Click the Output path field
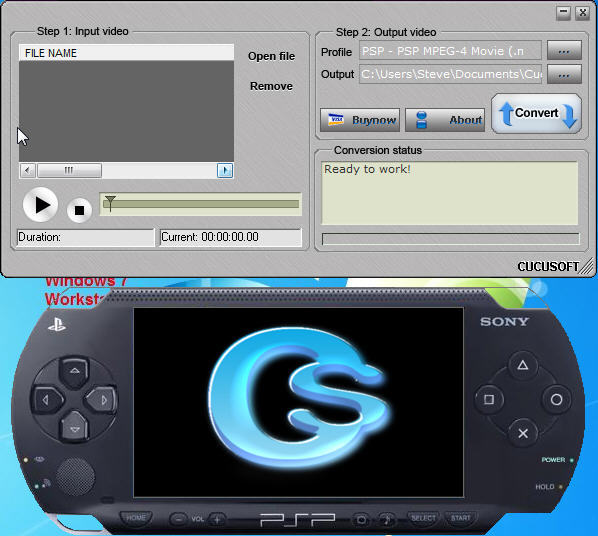The image size is (598, 536). coord(450,74)
